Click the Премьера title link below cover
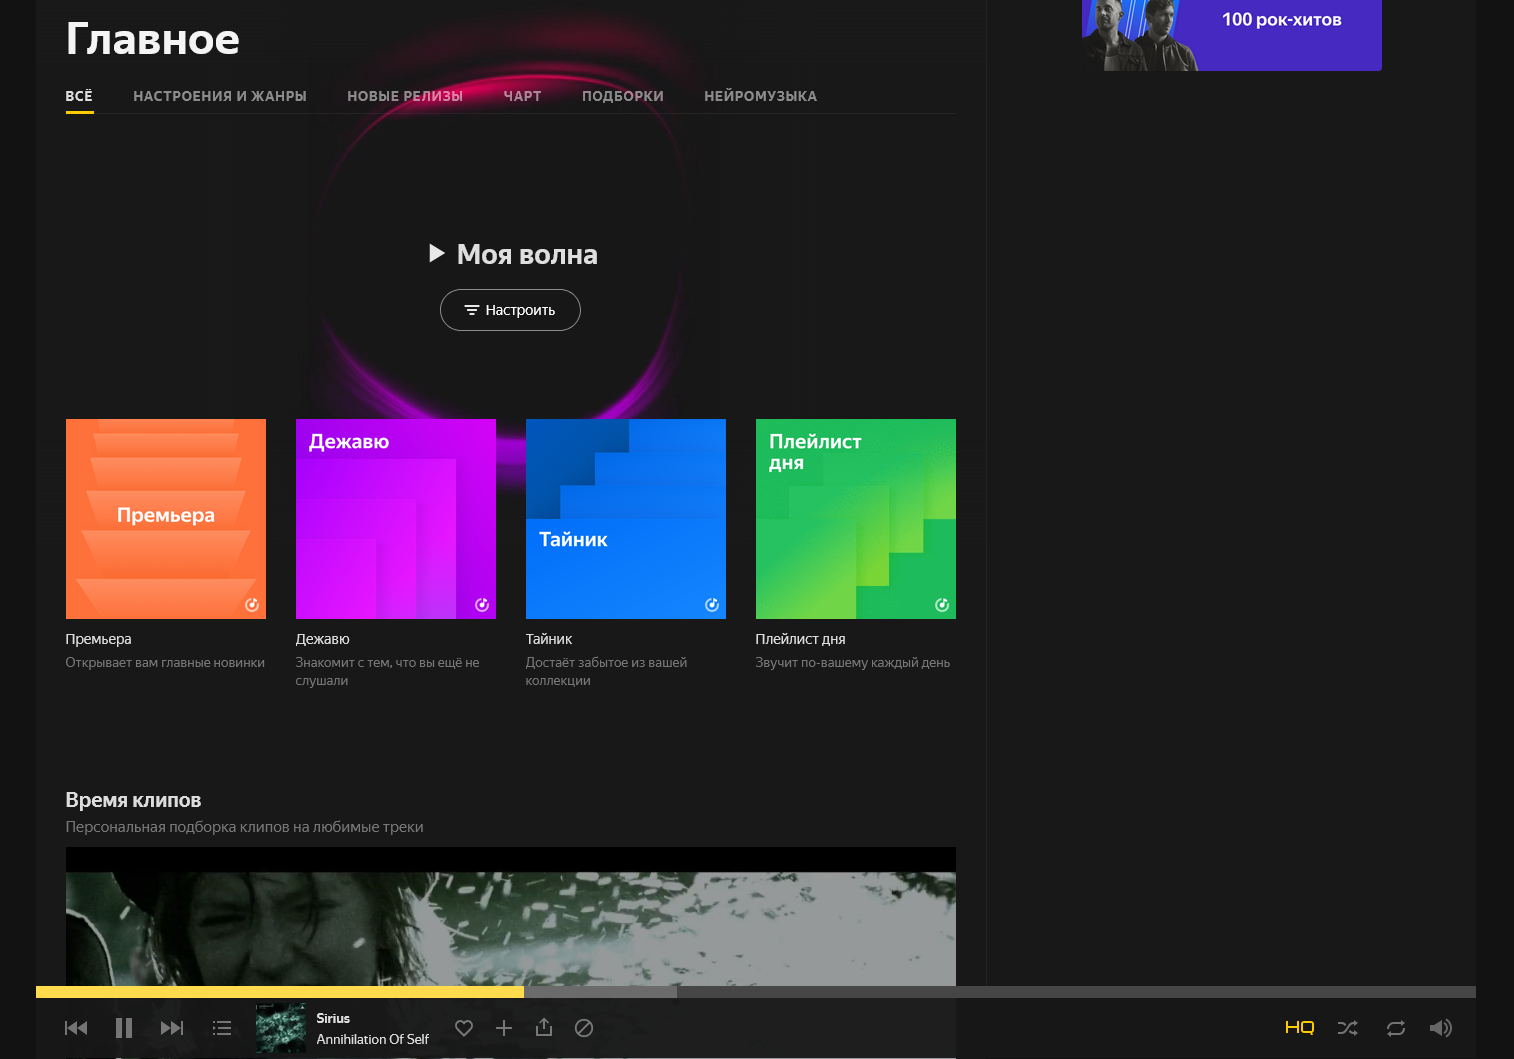Image resolution: width=1514 pixels, height=1059 pixels. [98, 639]
